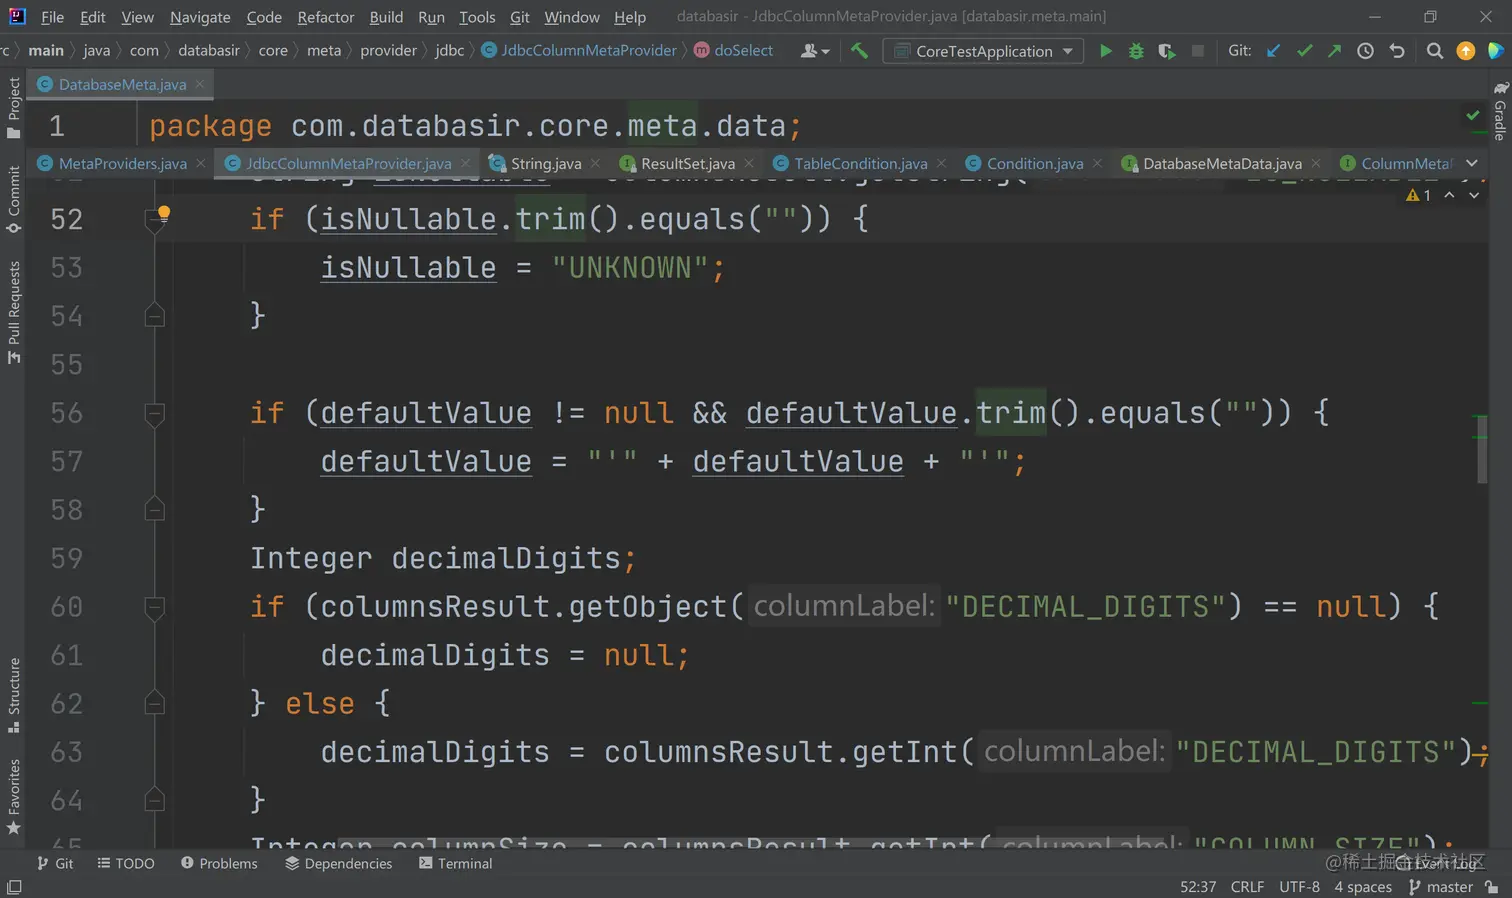Run with coverage icon in toolbar
The width and height of the screenshot is (1512, 898).
point(1167,51)
